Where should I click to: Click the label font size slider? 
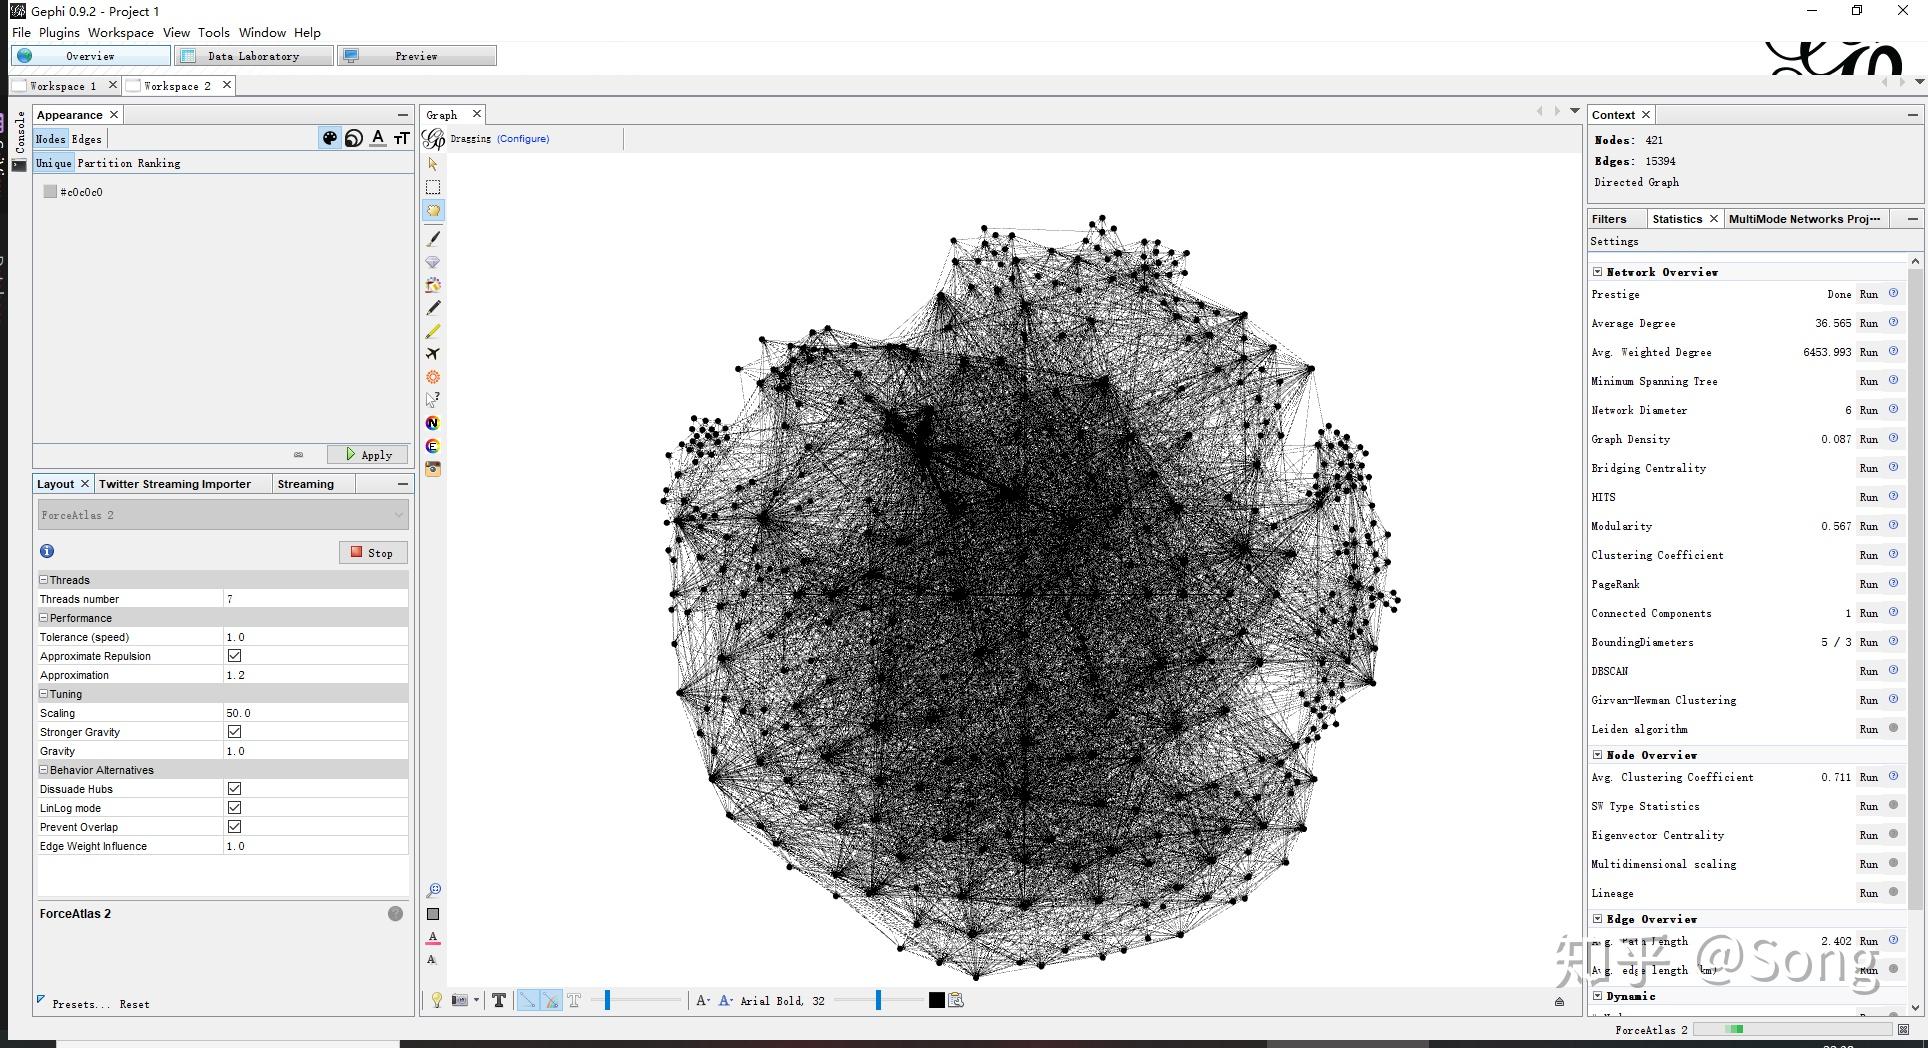pos(878,1000)
